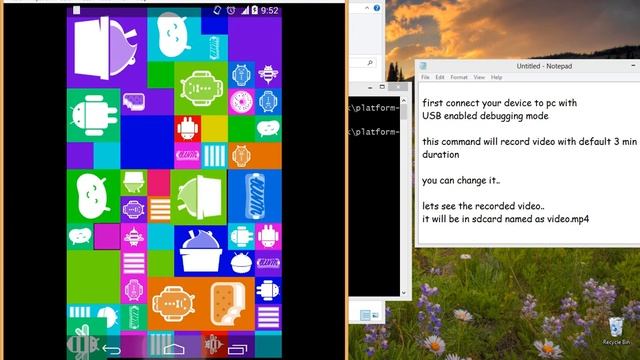640x360 pixels.
Task: Tap the alarm clock icon in phone status bar
Action: coord(231,10)
